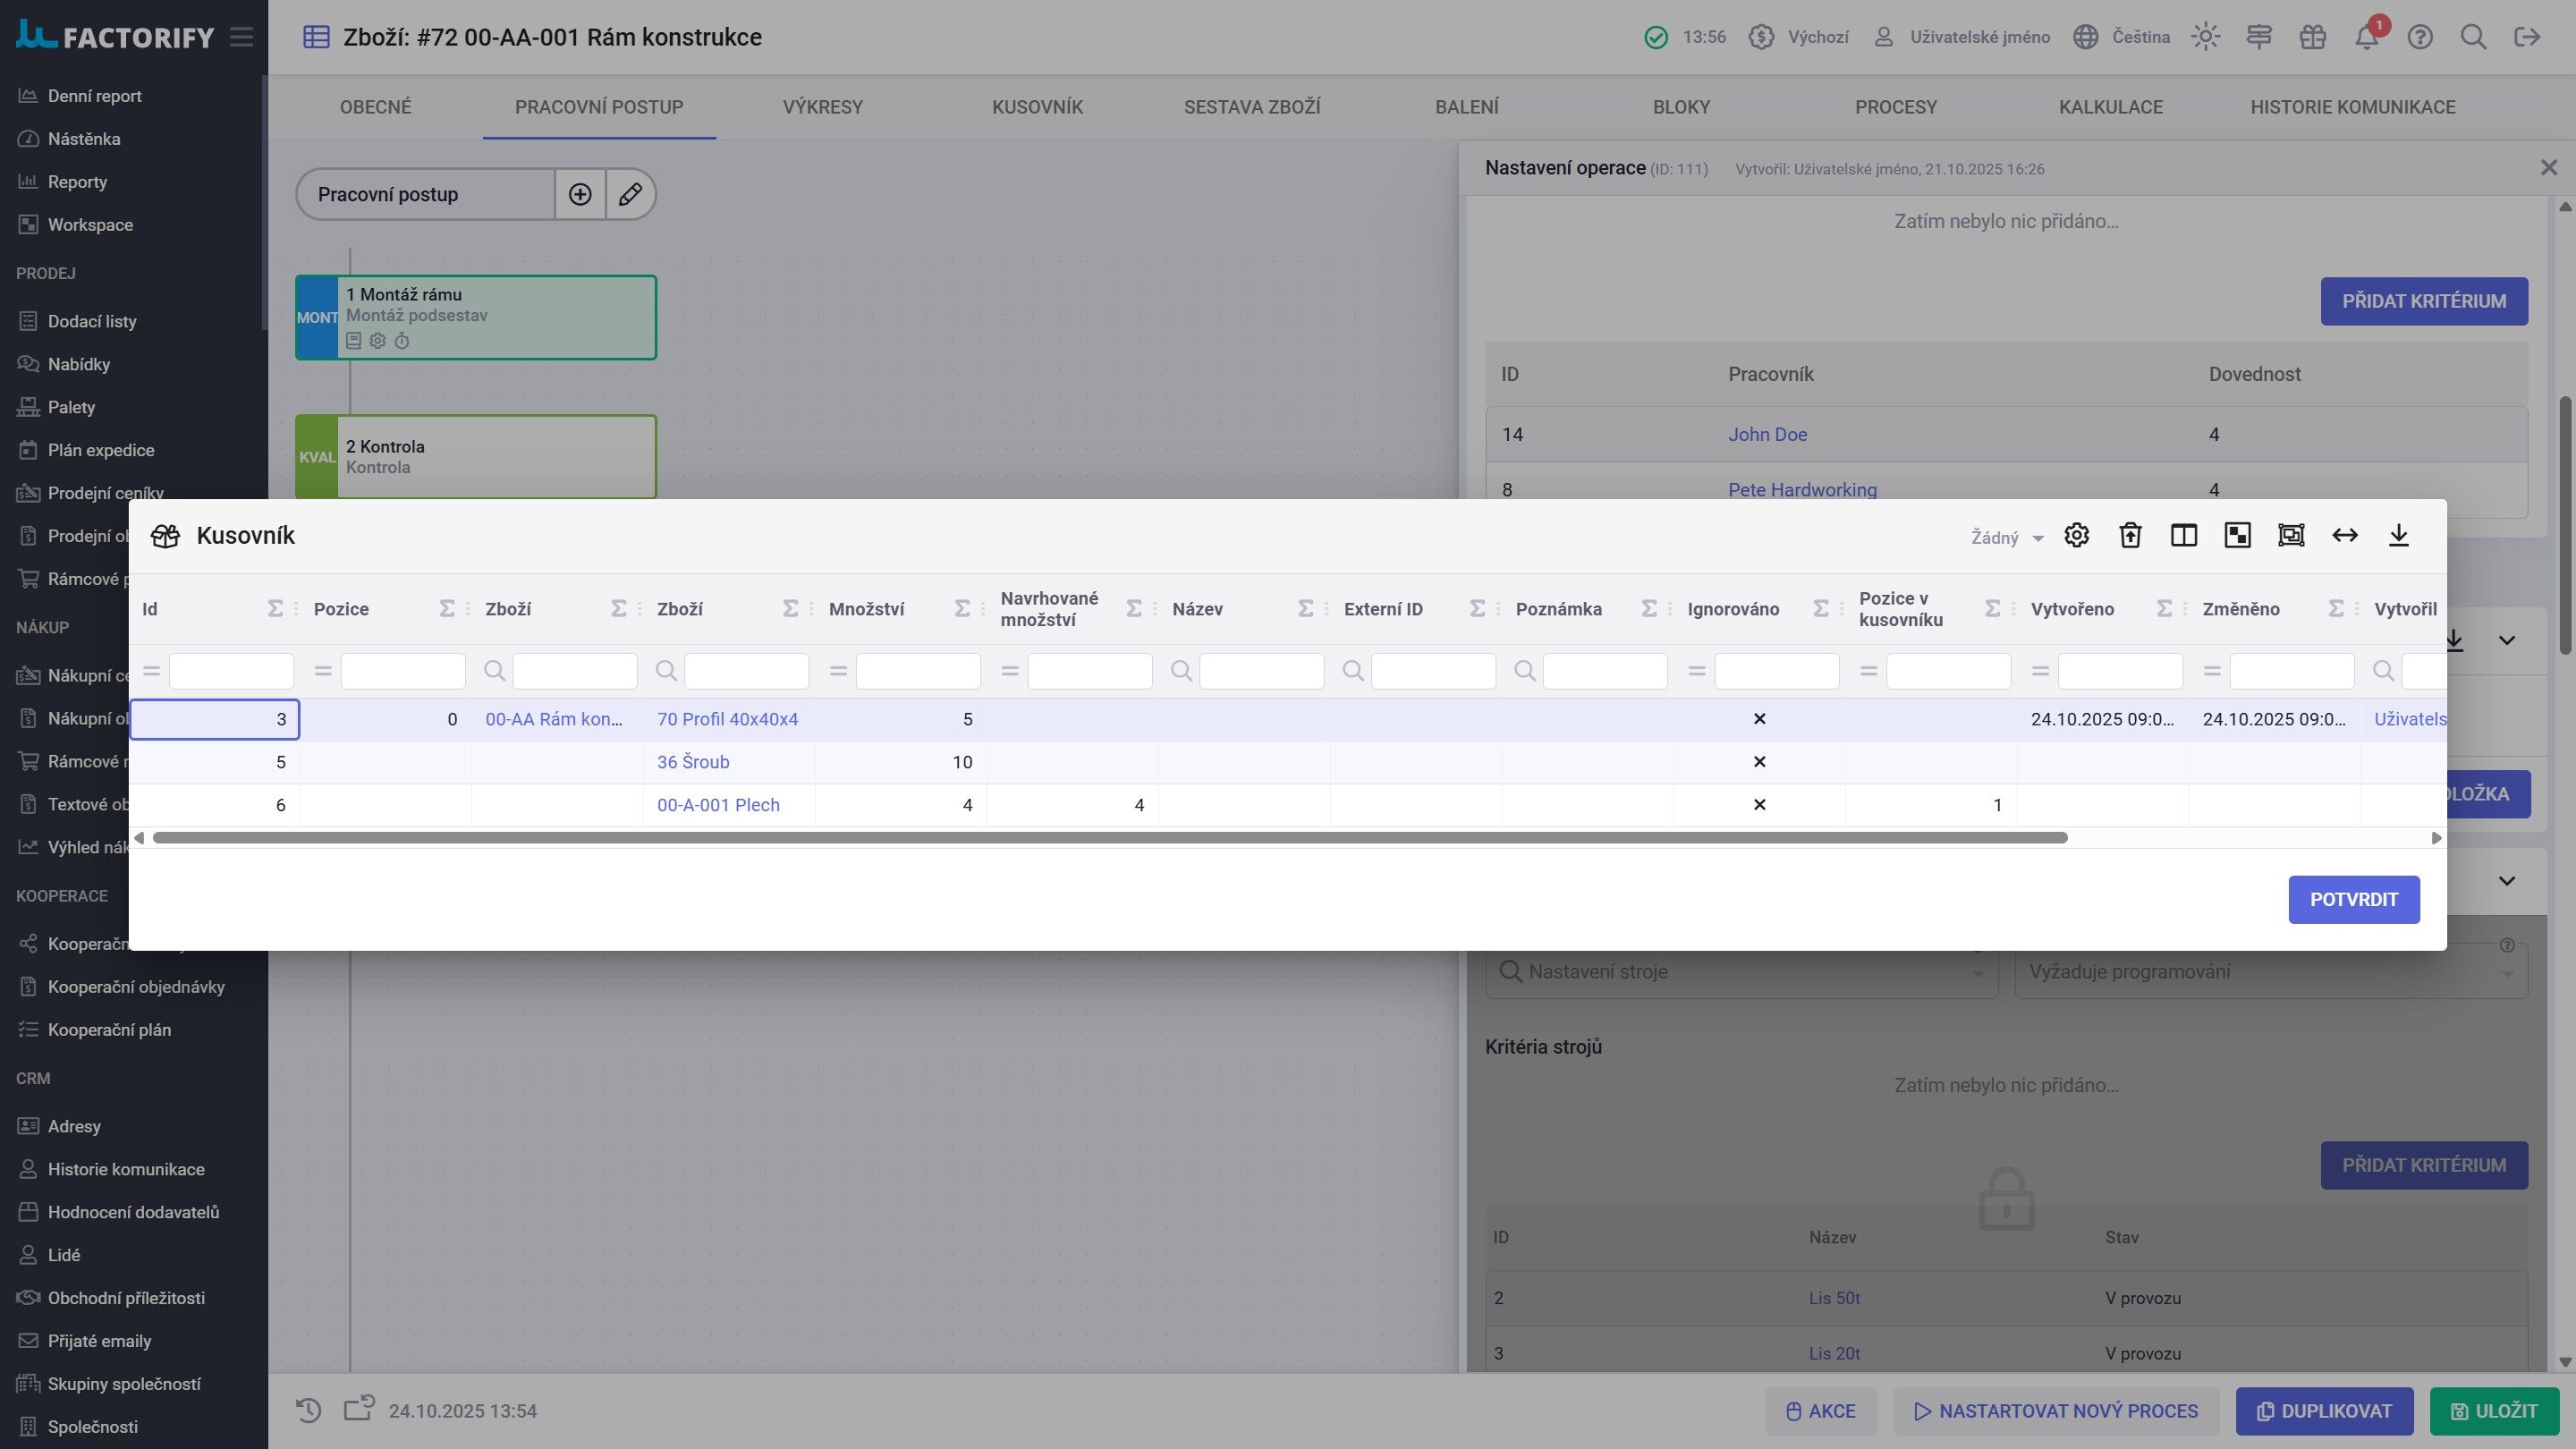Open the notifications bell icon

2366,37
